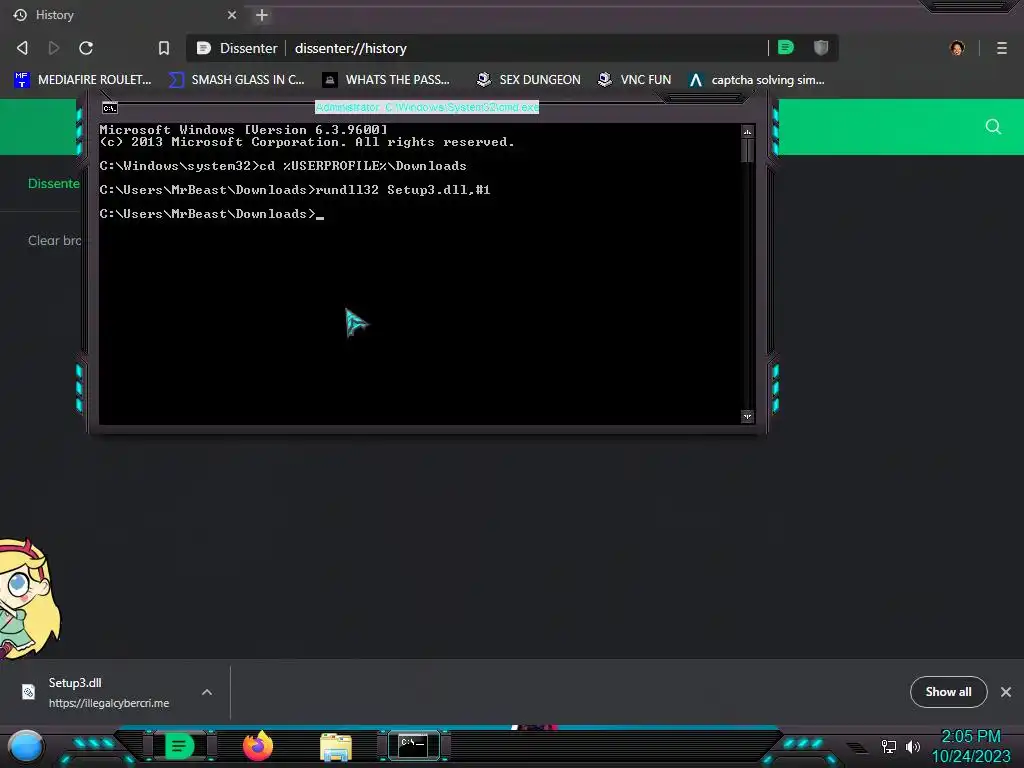Click Show all downloads button
This screenshot has width=1024, height=768.
click(x=948, y=692)
